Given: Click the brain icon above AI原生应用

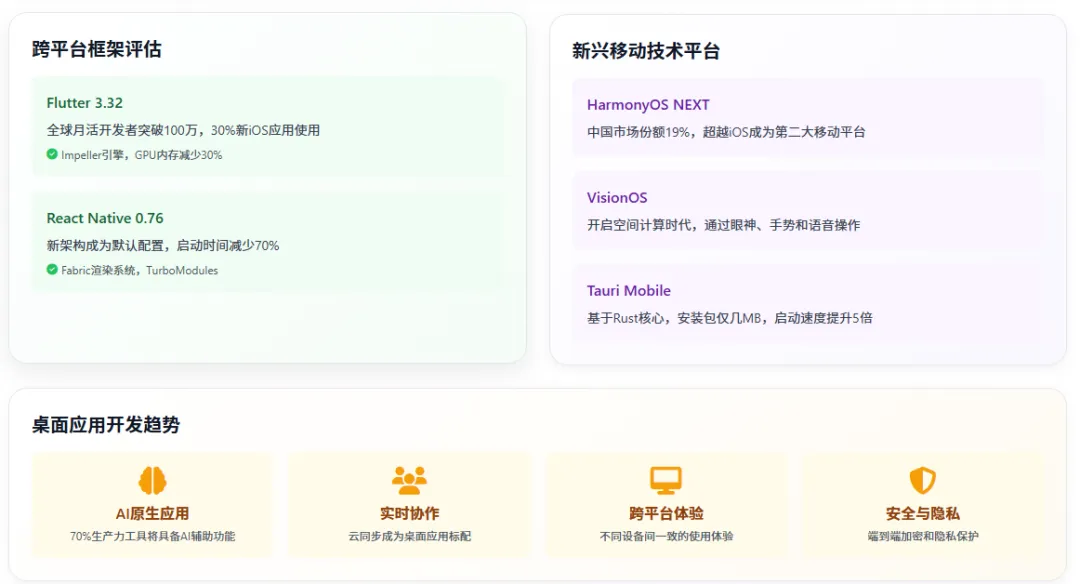Looking at the screenshot, I should [x=152, y=480].
